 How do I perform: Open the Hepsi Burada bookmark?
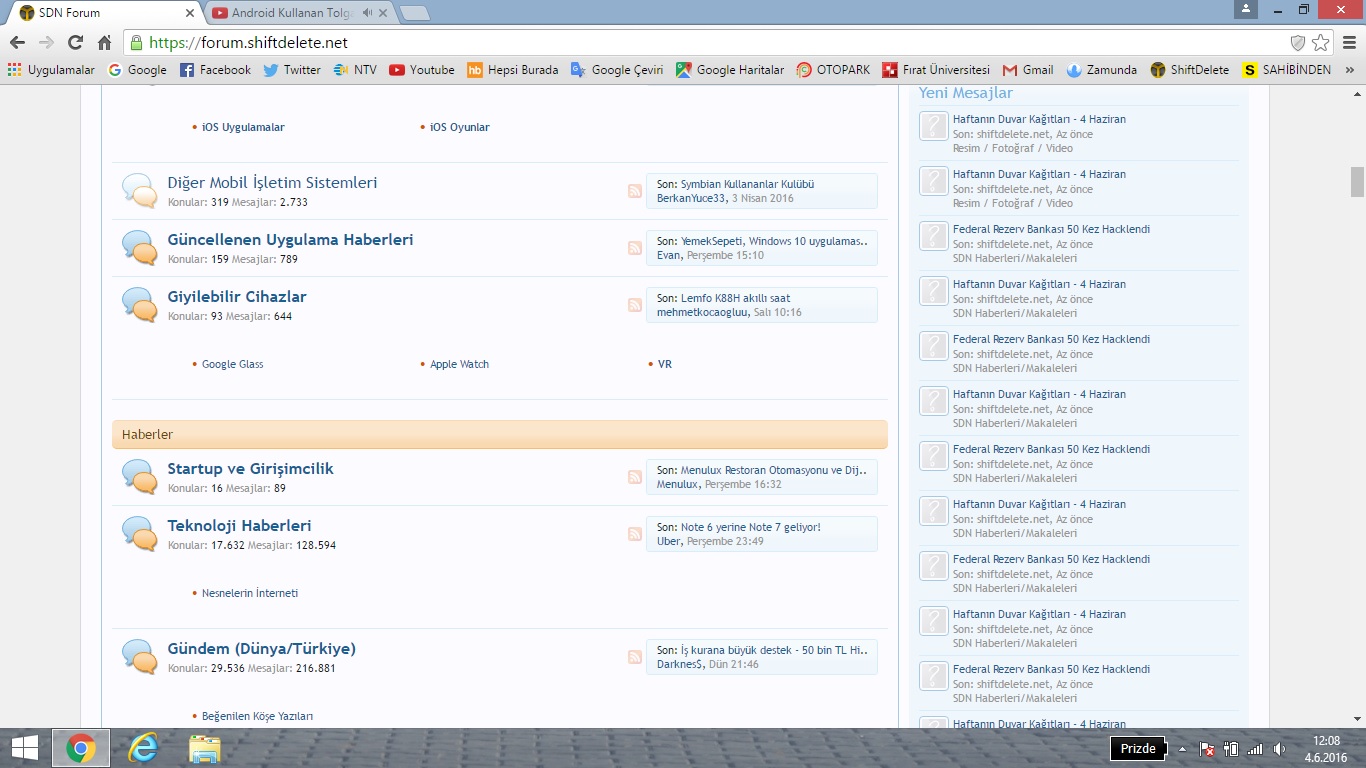pos(513,70)
